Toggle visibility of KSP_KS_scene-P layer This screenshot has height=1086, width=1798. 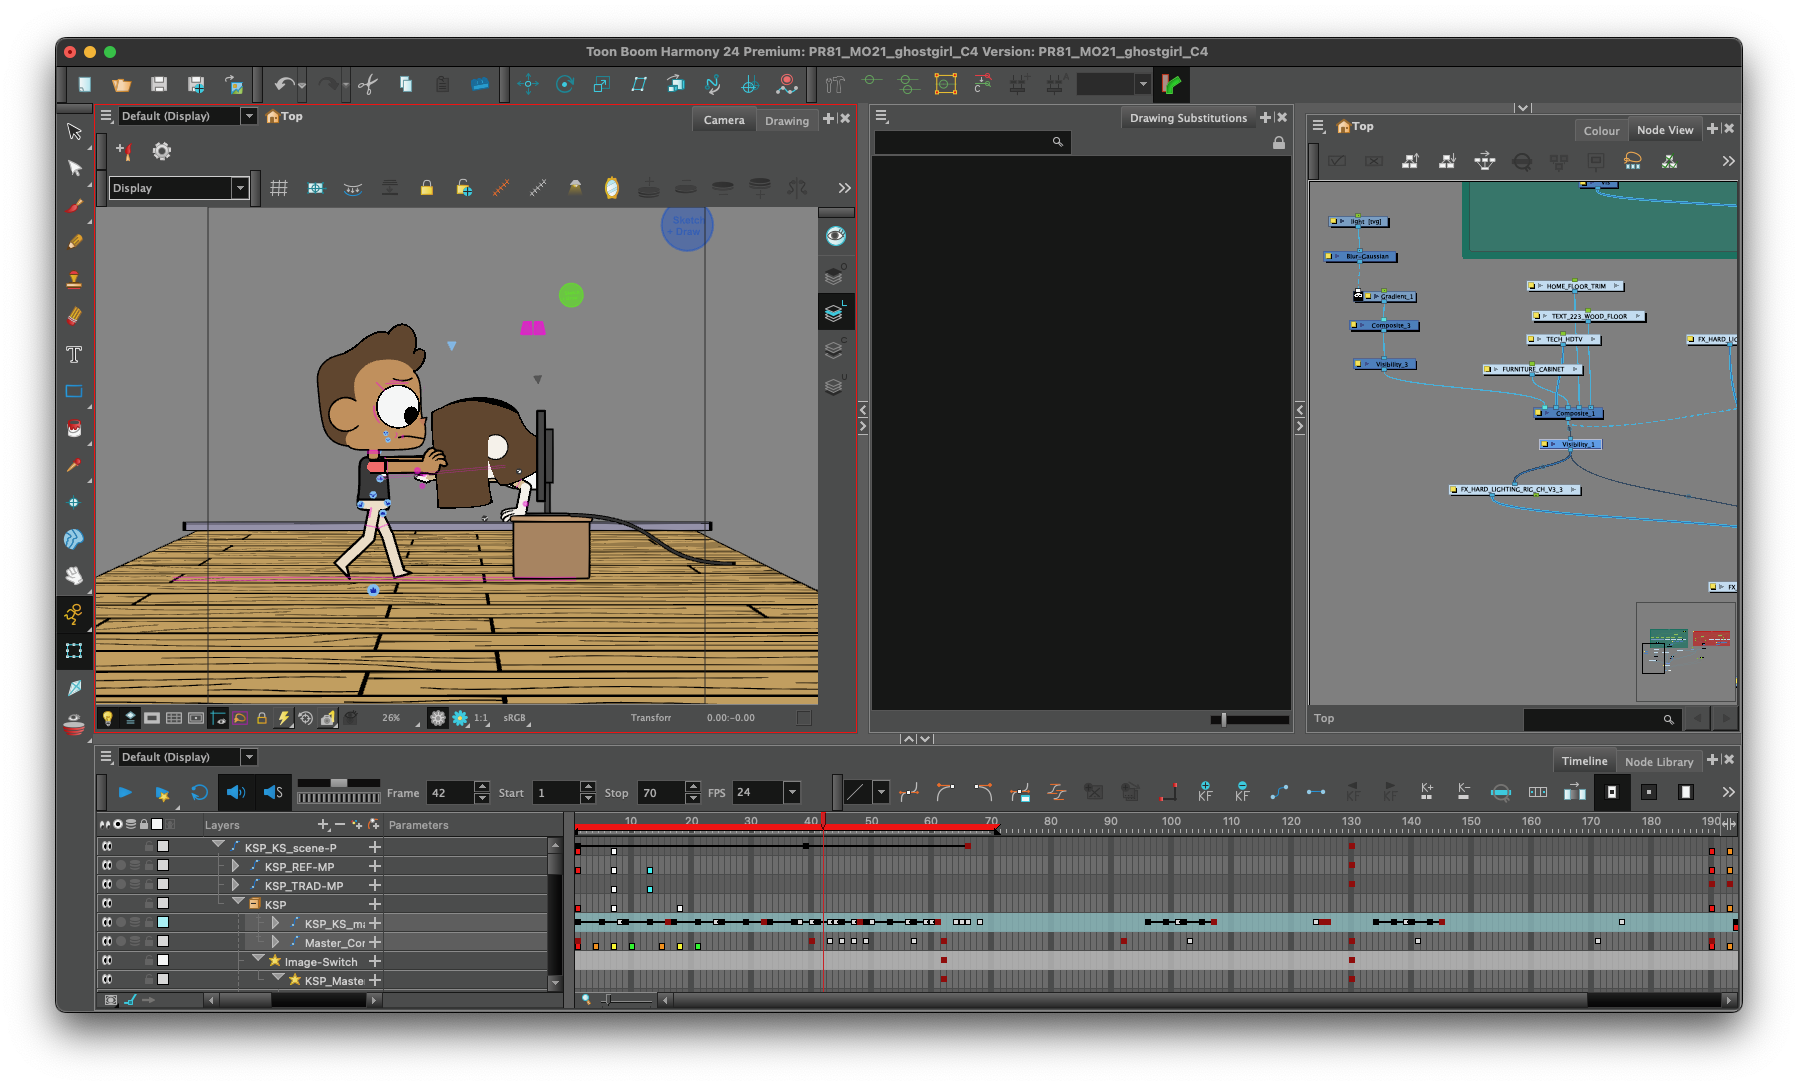(x=107, y=847)
